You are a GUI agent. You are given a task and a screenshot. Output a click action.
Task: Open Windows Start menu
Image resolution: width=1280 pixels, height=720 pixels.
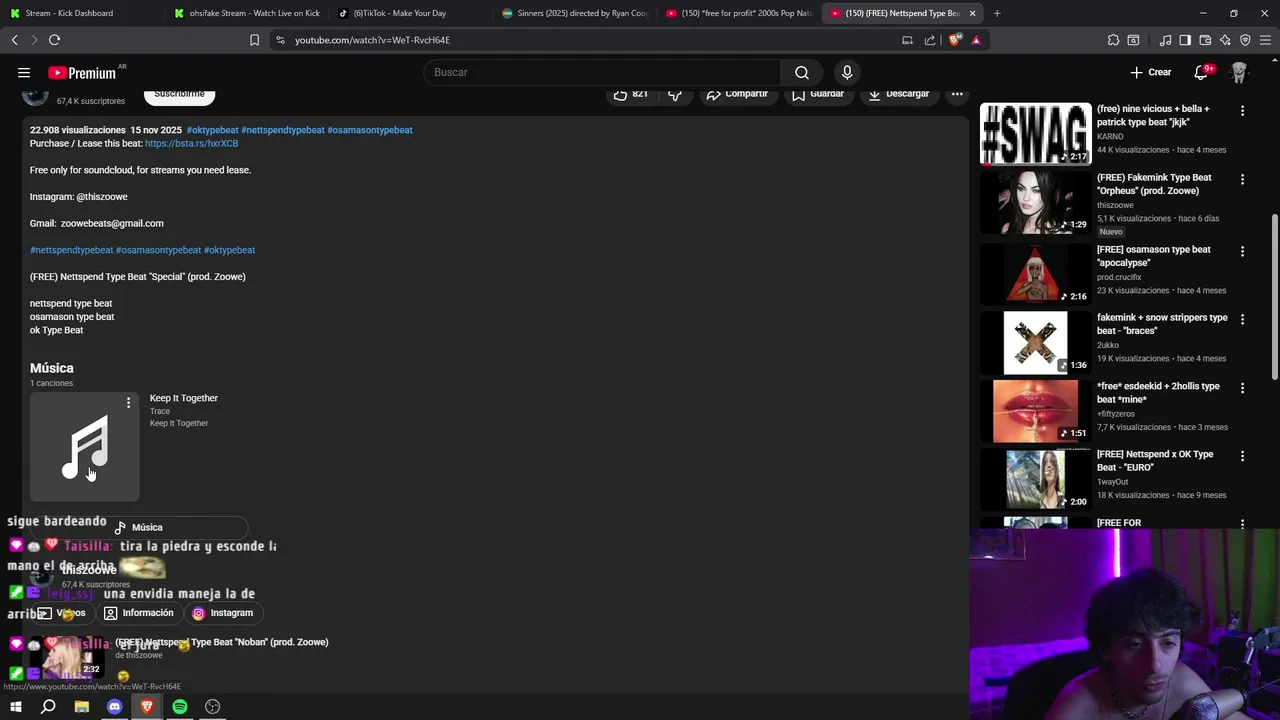tap(15, 707)
